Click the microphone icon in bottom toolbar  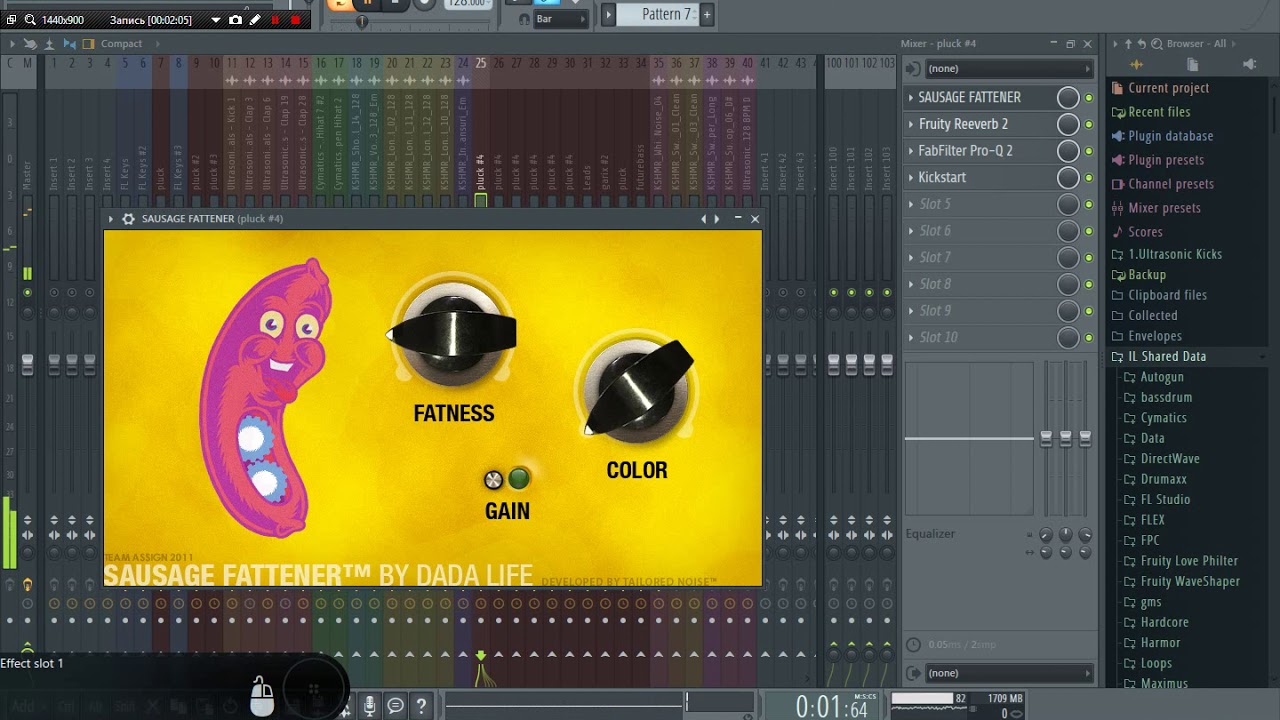(369, 706)
